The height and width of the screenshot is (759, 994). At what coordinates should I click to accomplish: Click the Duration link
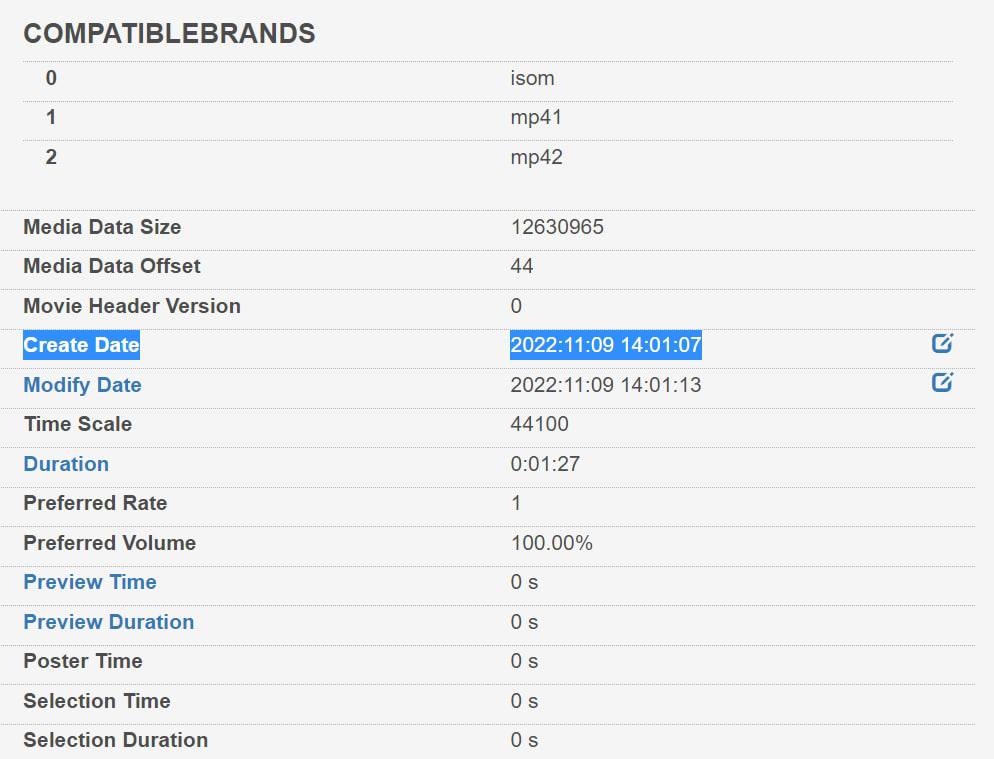tap(66, 464)
